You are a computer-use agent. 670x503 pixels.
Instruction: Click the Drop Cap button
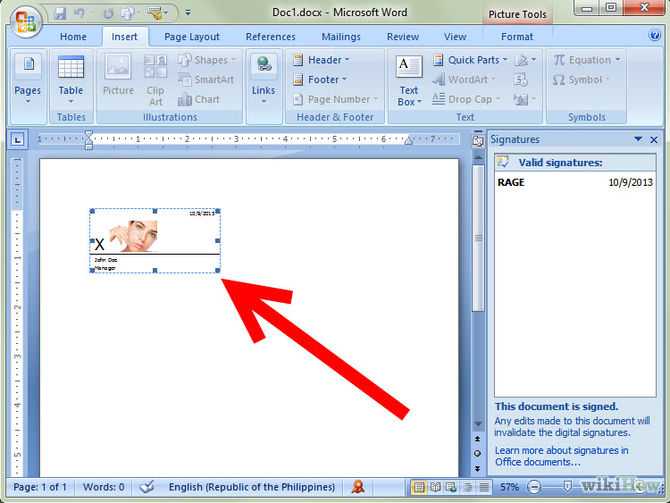[466, 100]
